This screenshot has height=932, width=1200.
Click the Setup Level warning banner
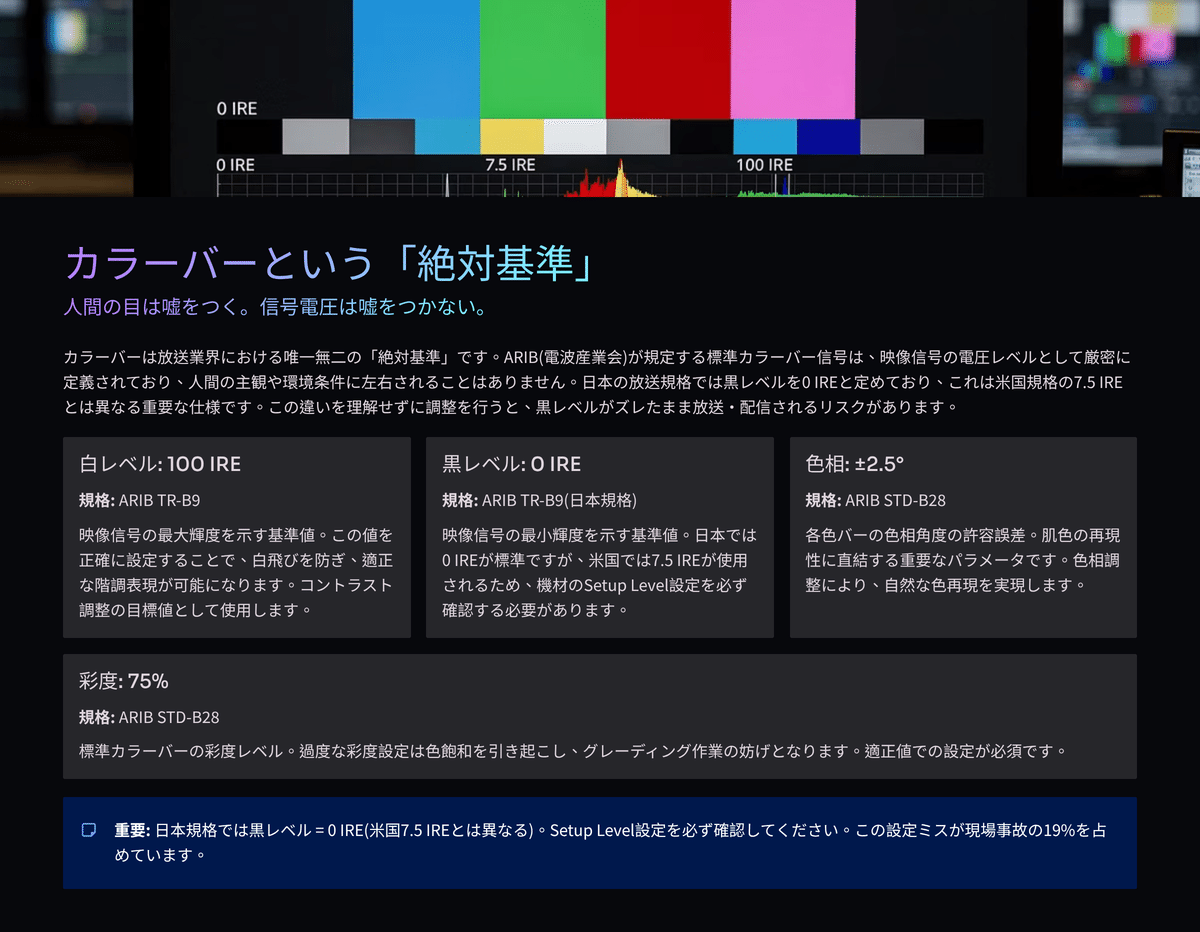click(600, 843)
